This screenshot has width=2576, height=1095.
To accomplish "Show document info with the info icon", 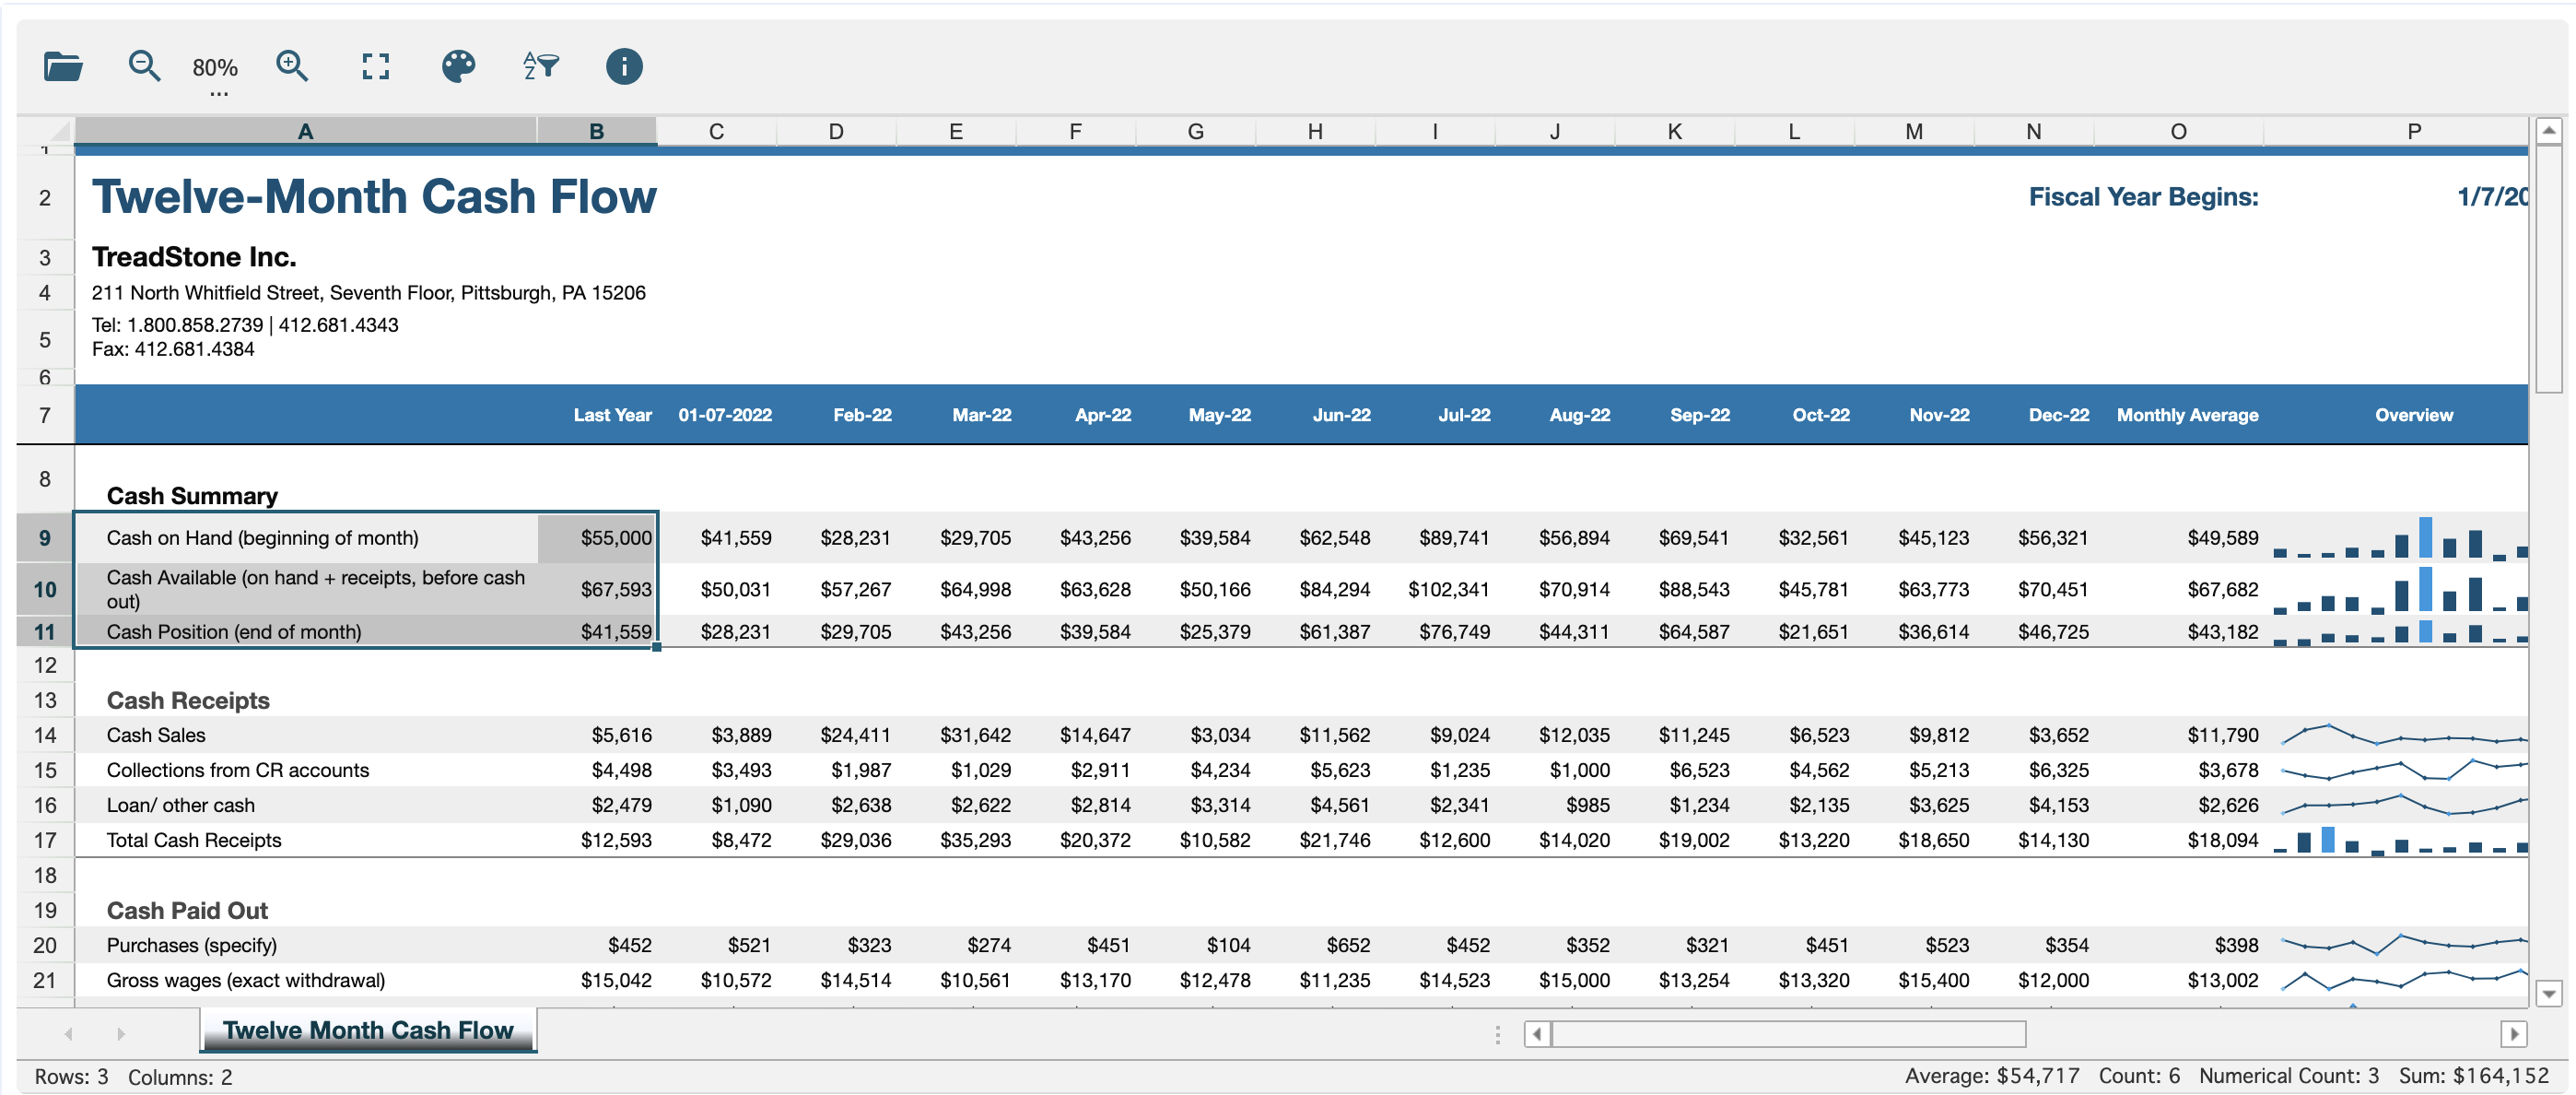I will point(622,66).
